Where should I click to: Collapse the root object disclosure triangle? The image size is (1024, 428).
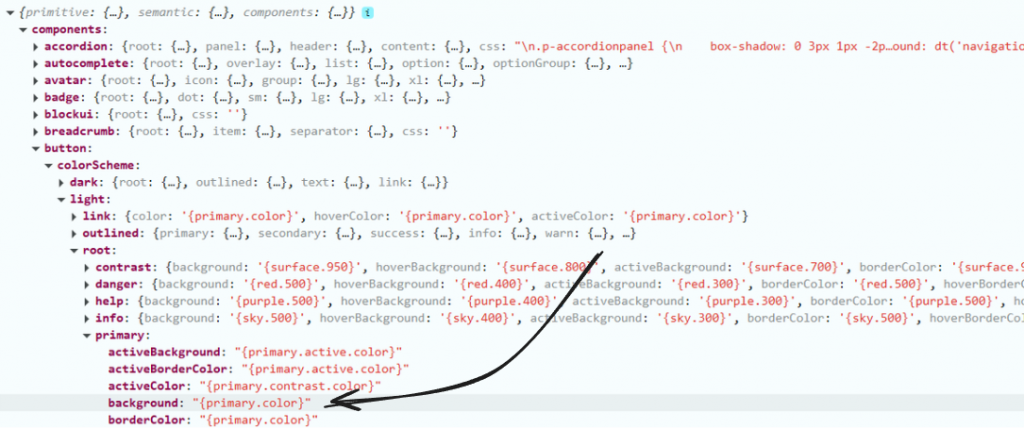10,12
